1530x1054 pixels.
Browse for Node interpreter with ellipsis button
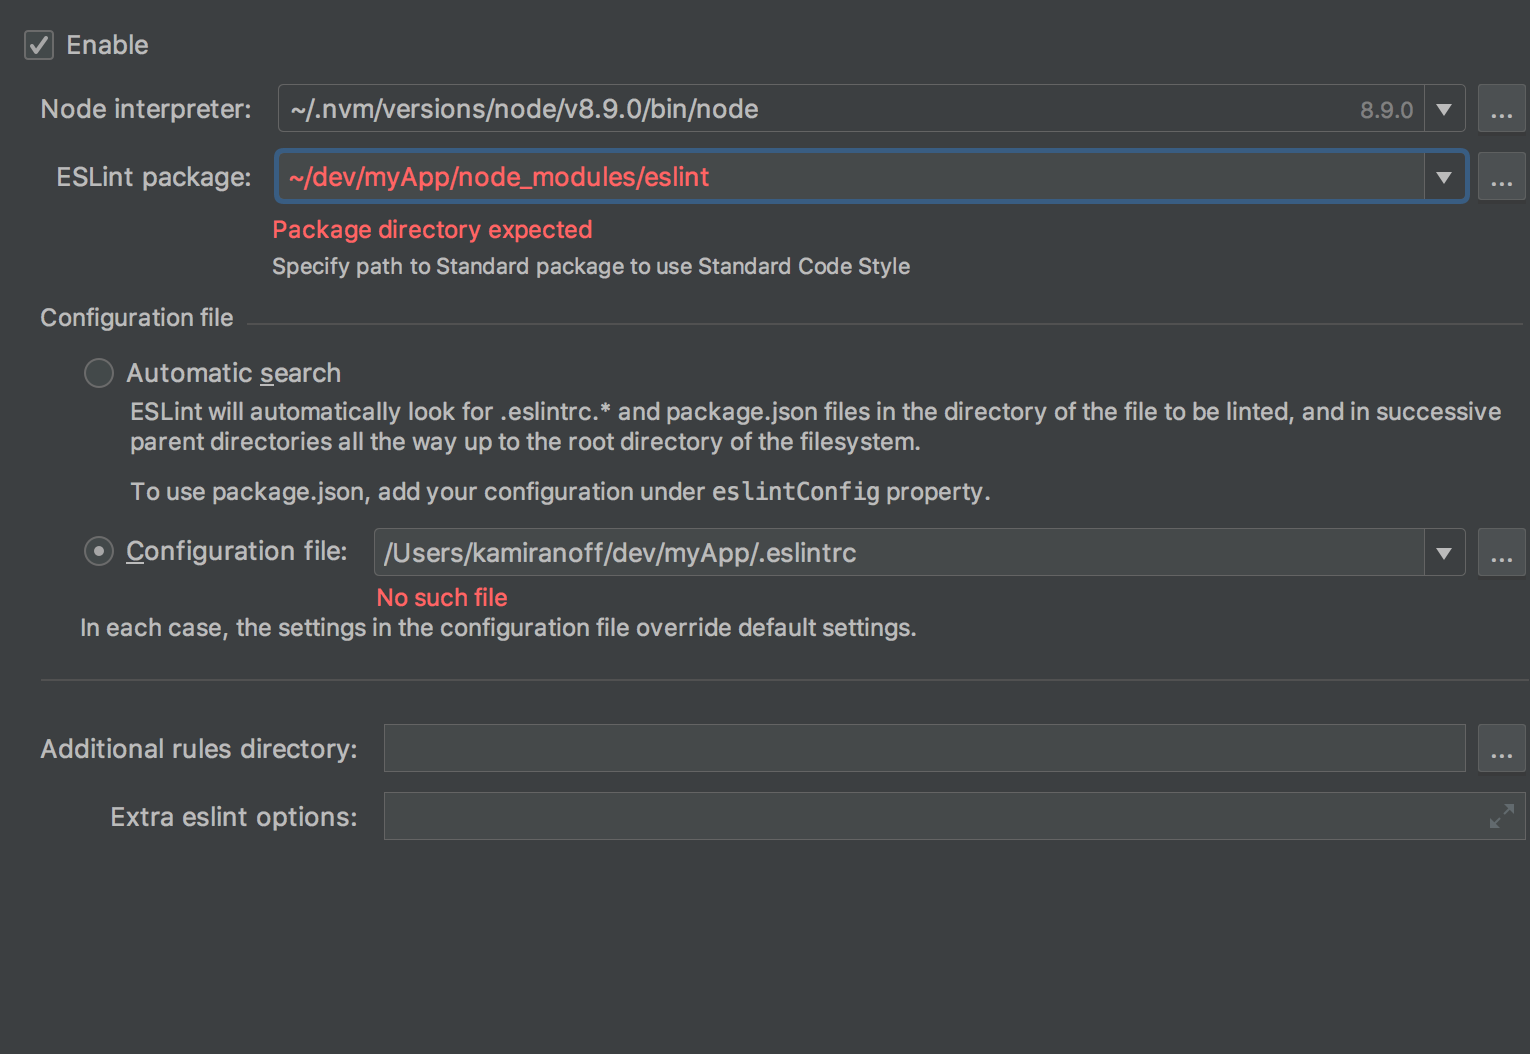coord(1502,109)
